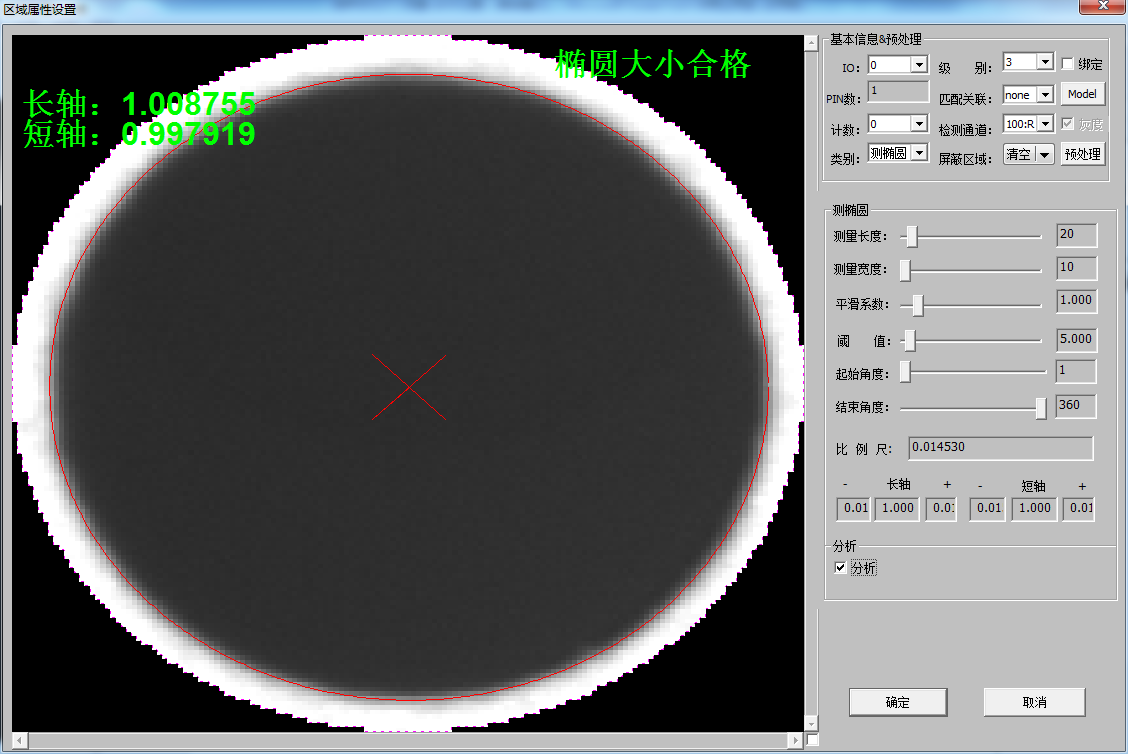This screenshot has width=1128, height=754.
Task: Click the 椭圆大小合格 result text
Action: 653,65
